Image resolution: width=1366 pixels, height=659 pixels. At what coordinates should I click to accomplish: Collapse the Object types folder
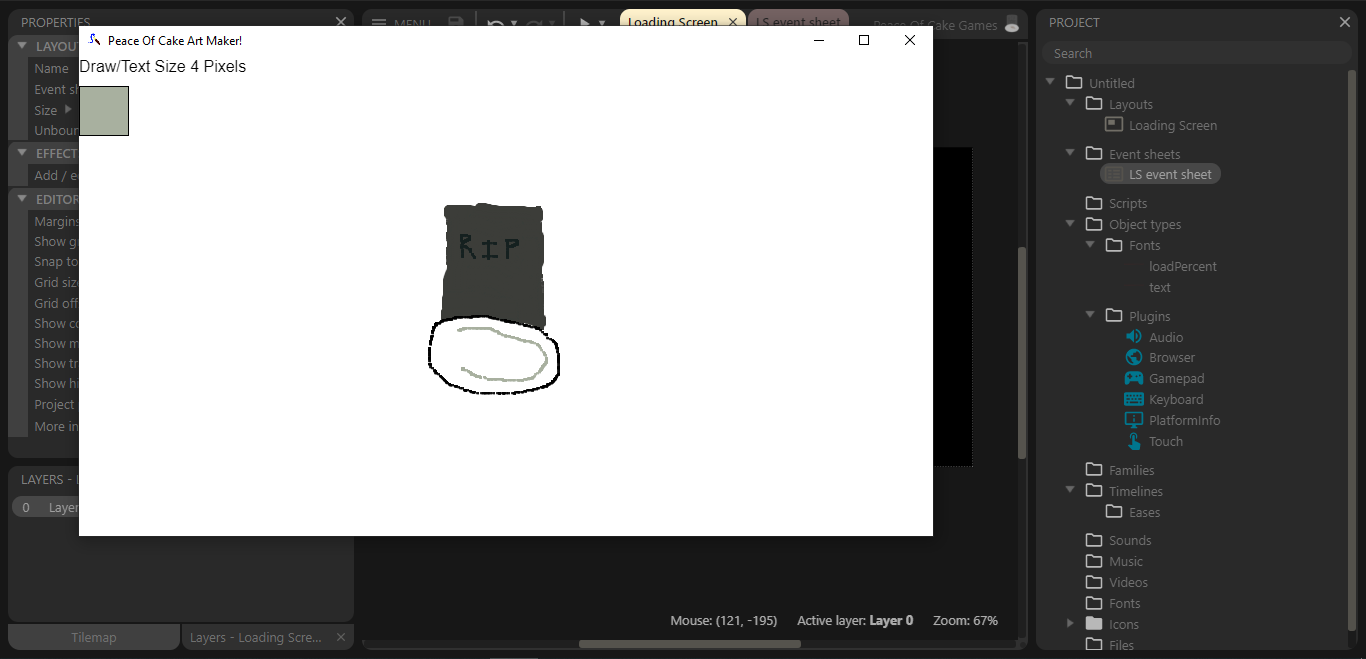tap(1070, 224)
